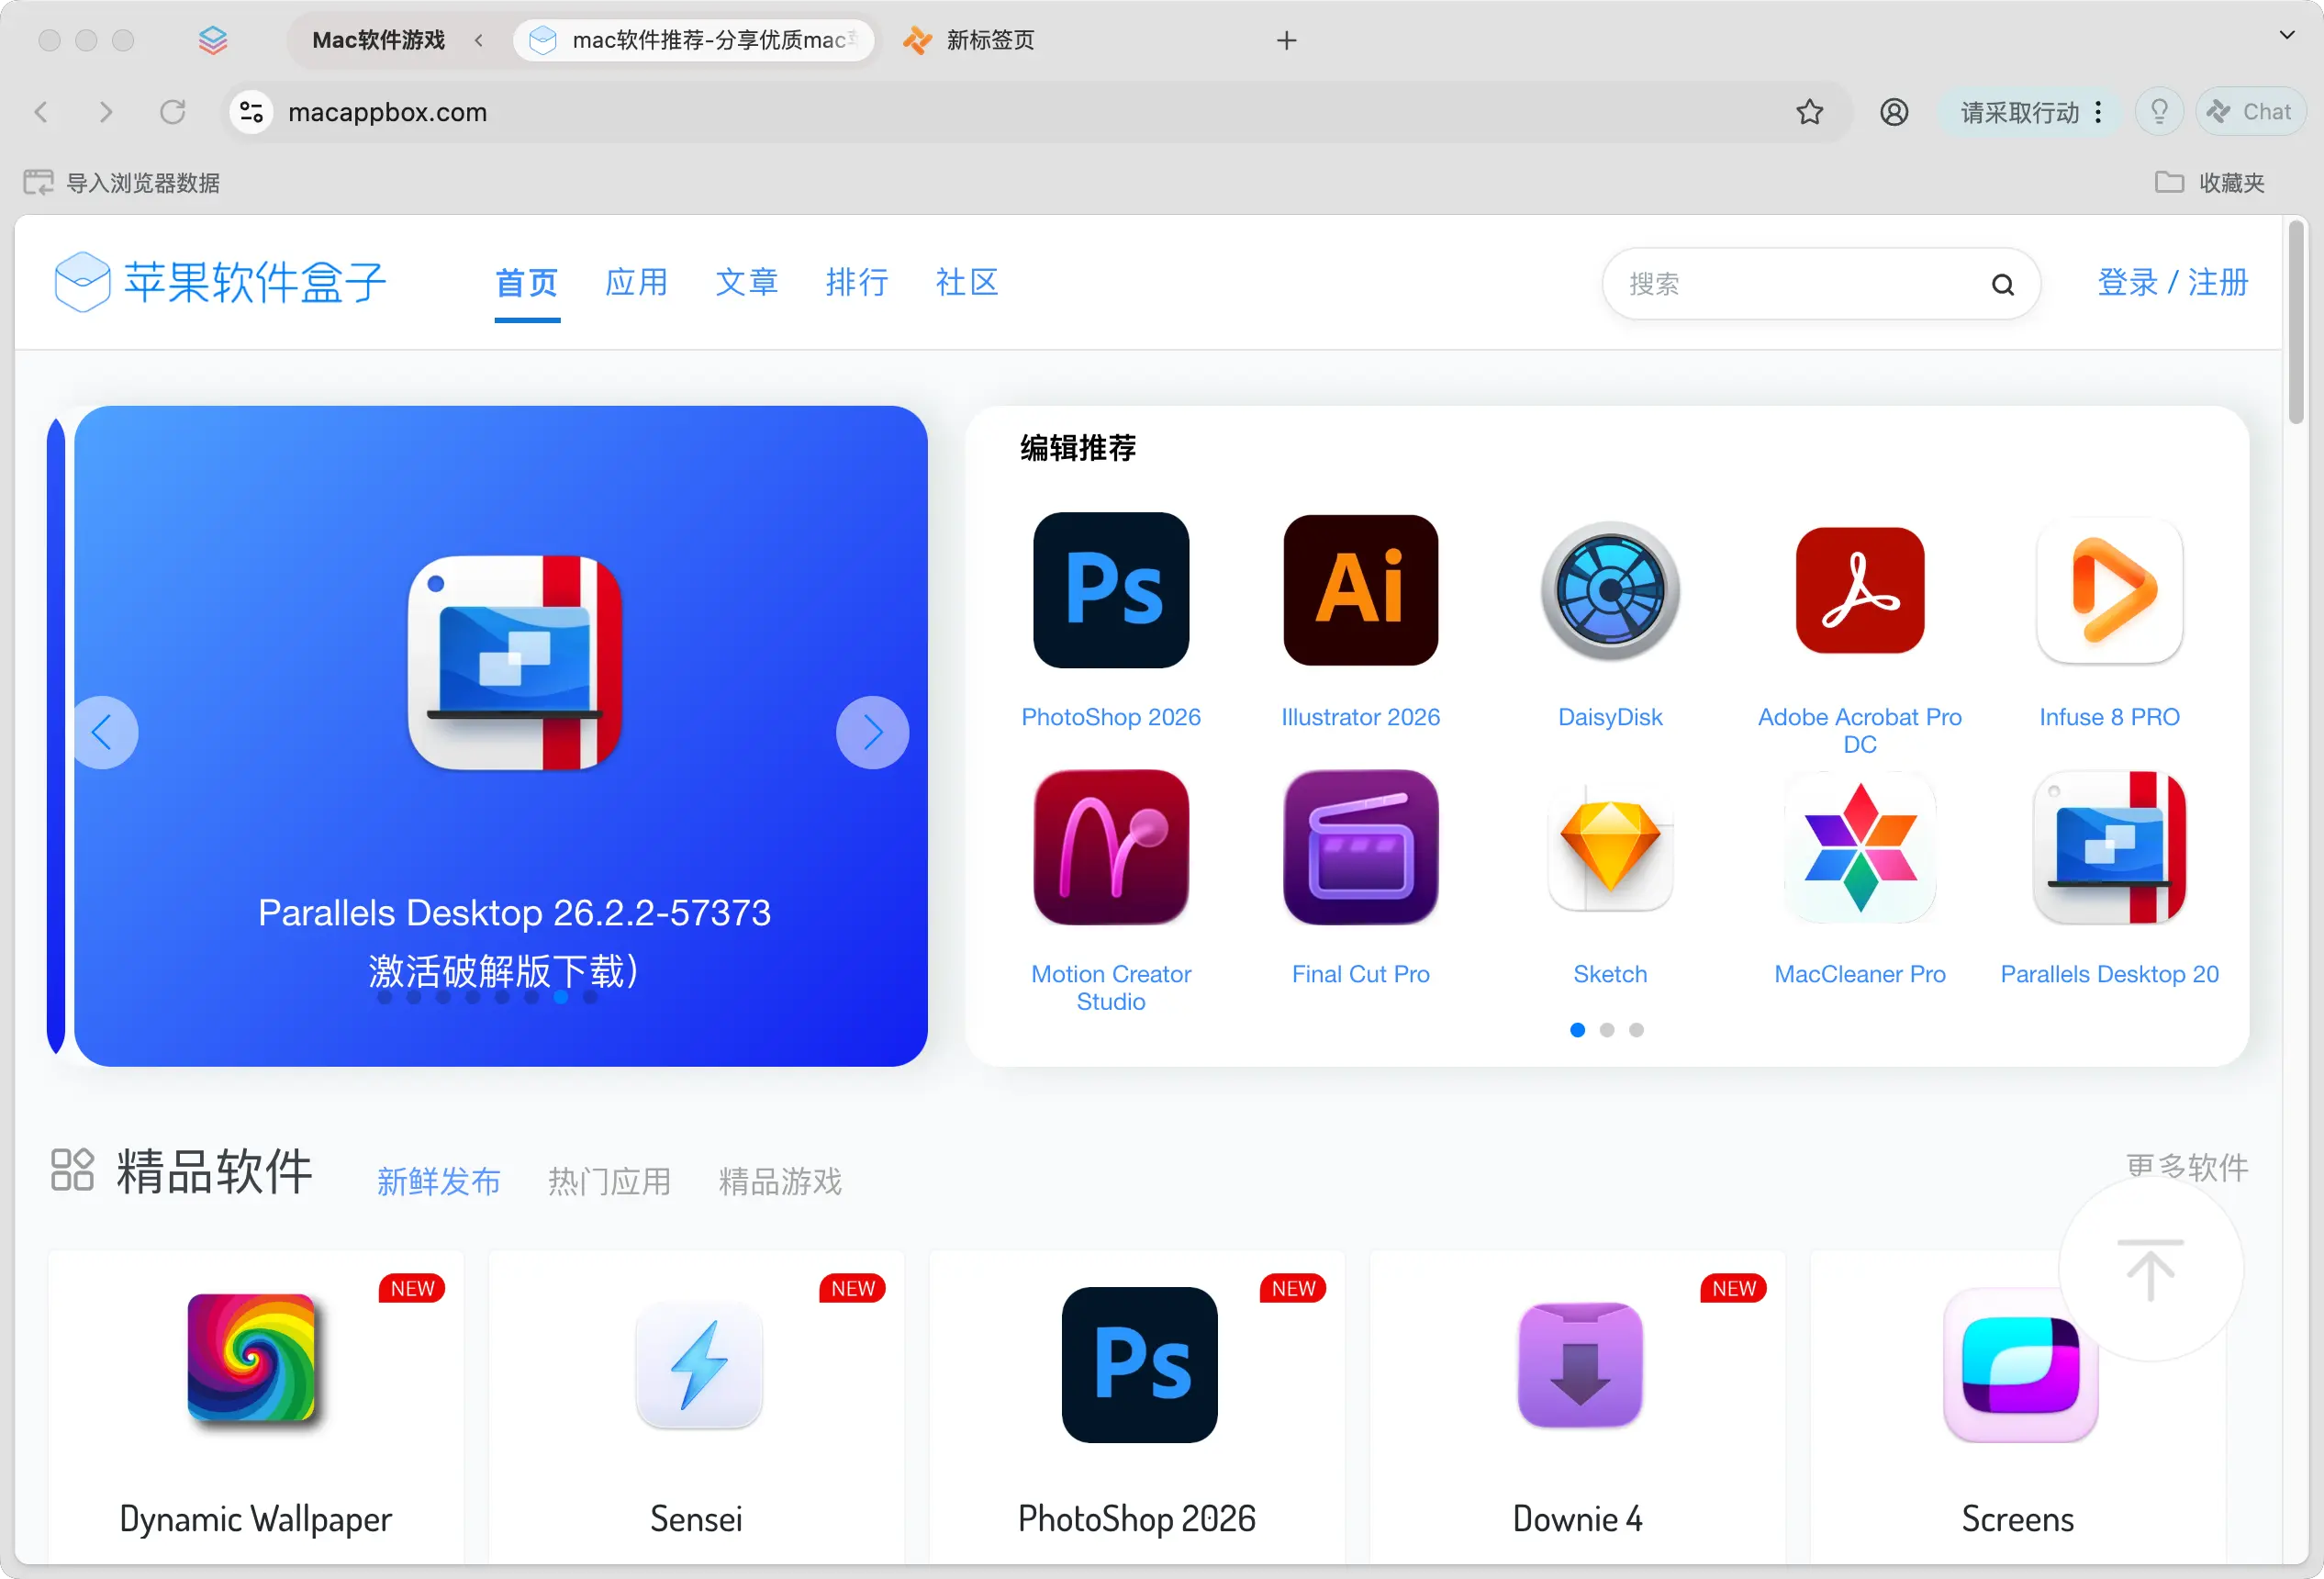2324x1579 pixels.
Task: Open the 排行 rankings page
Action: [x=856, y=283]
